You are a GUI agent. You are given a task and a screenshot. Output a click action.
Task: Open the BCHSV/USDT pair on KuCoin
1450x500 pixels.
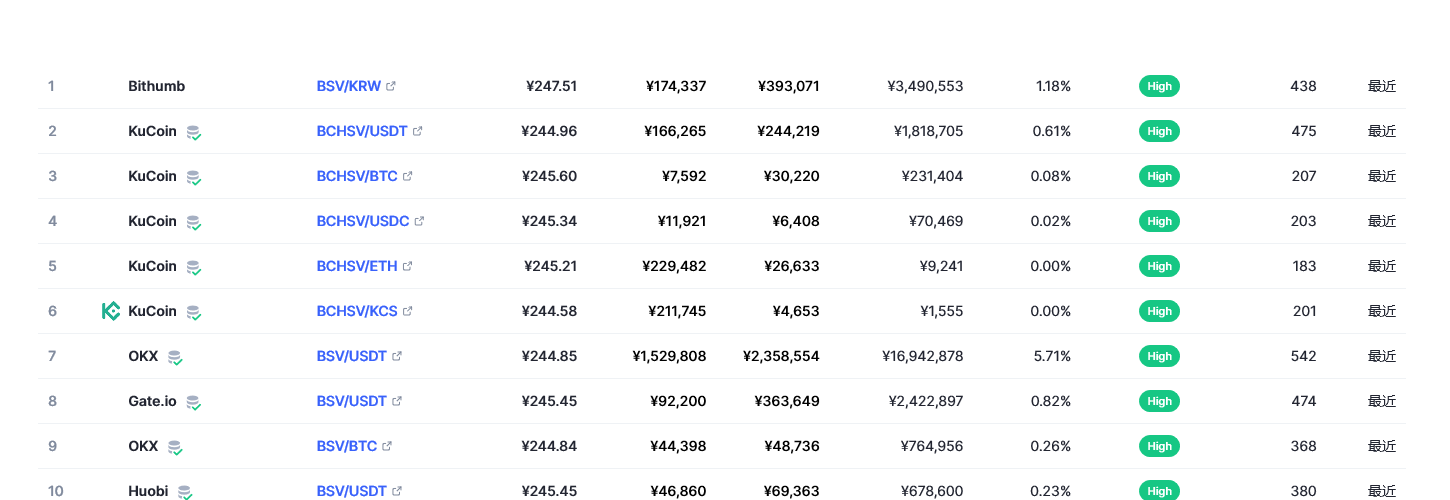[362, 131]
